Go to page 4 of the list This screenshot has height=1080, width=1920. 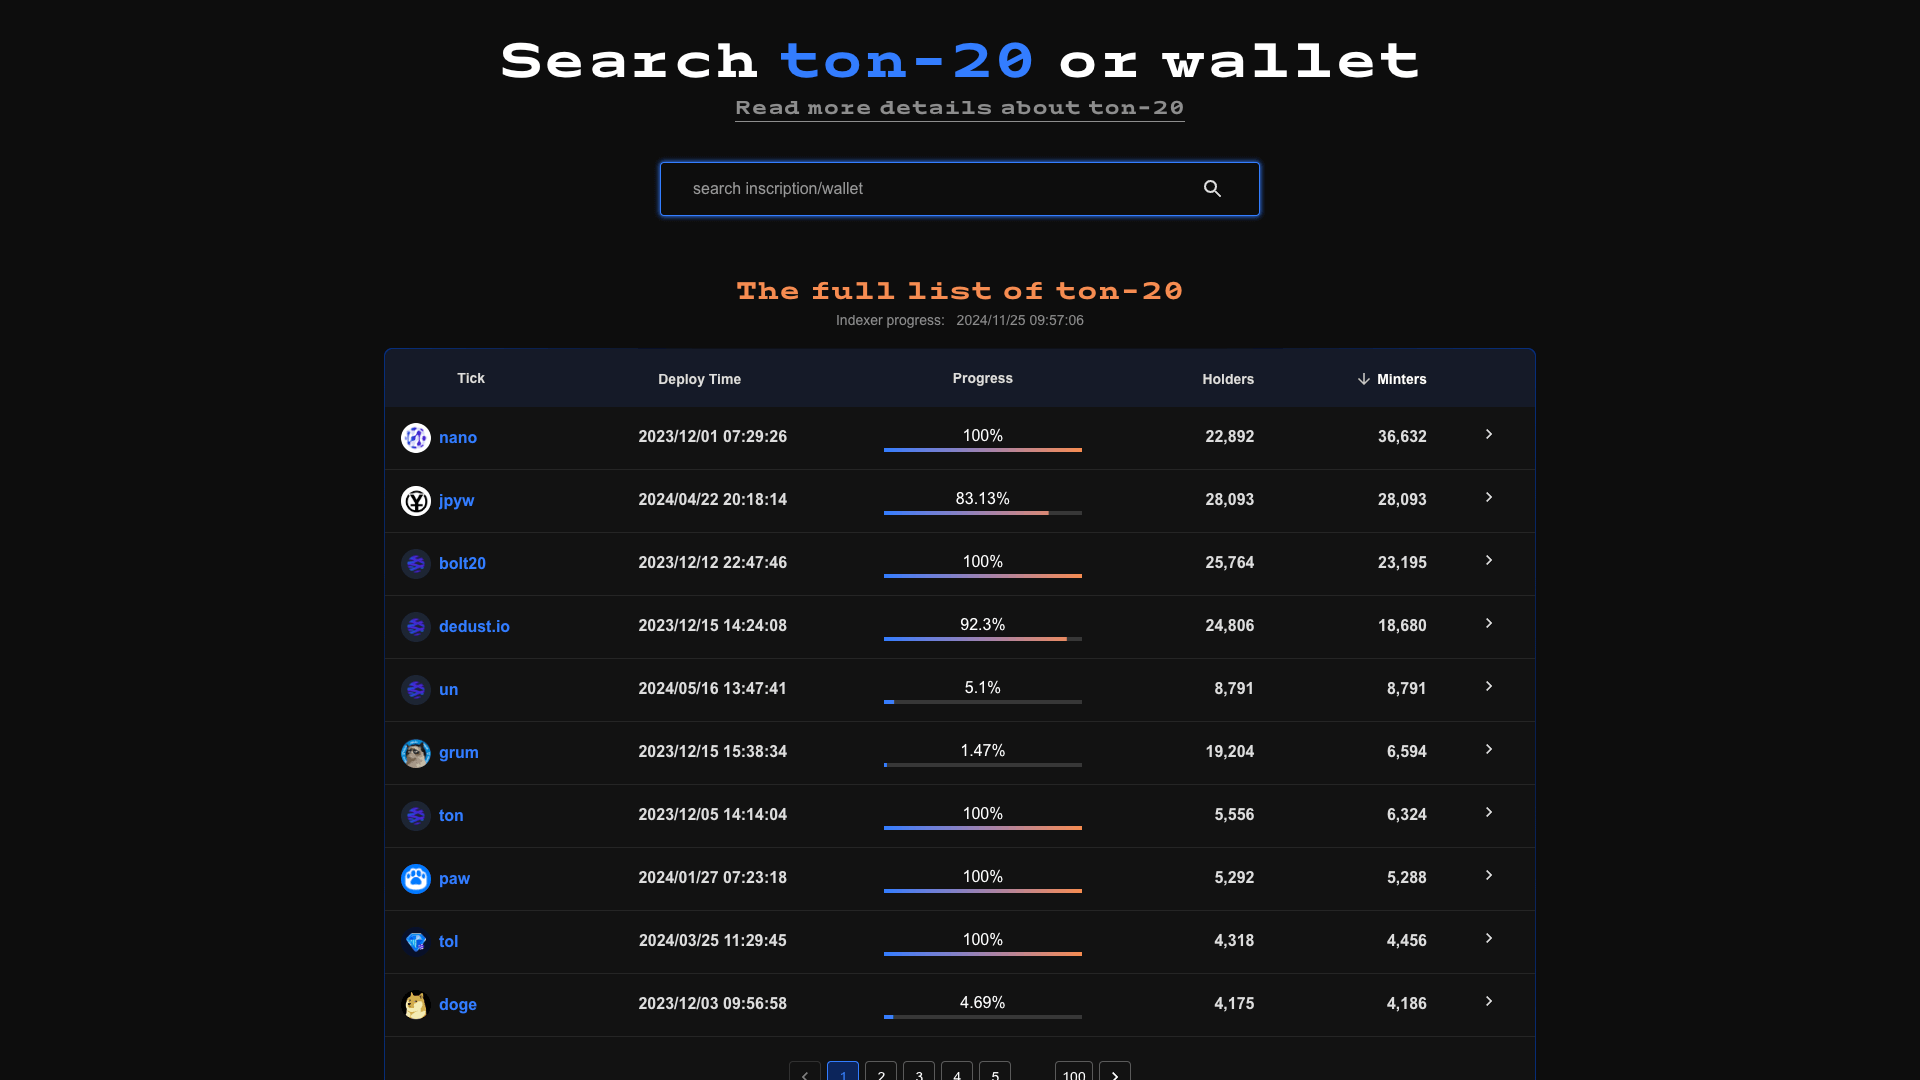click(x=957, y=1072)
